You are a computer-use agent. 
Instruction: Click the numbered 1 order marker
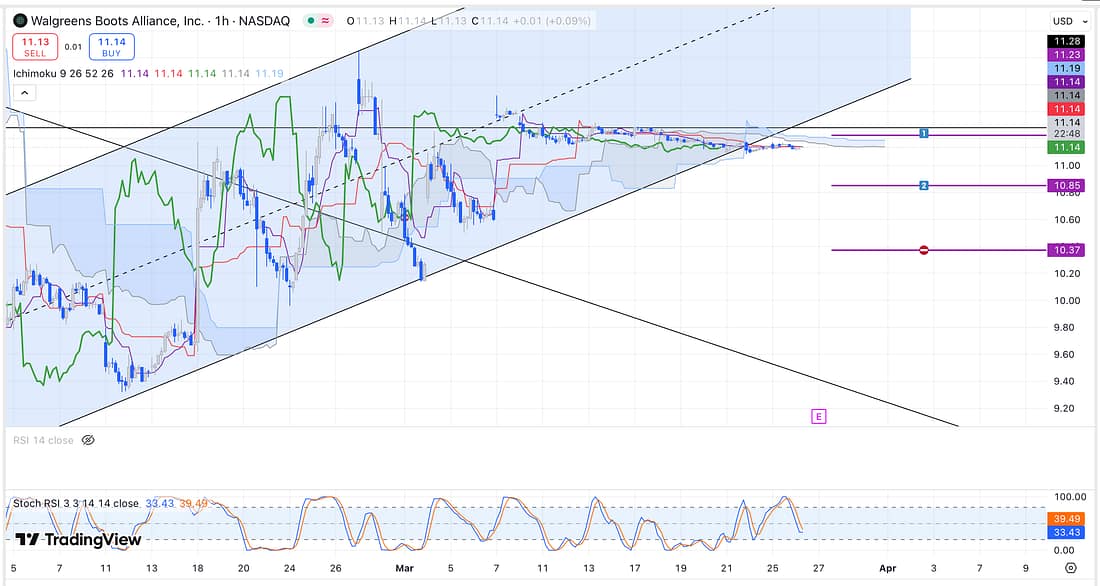[924, 133]
